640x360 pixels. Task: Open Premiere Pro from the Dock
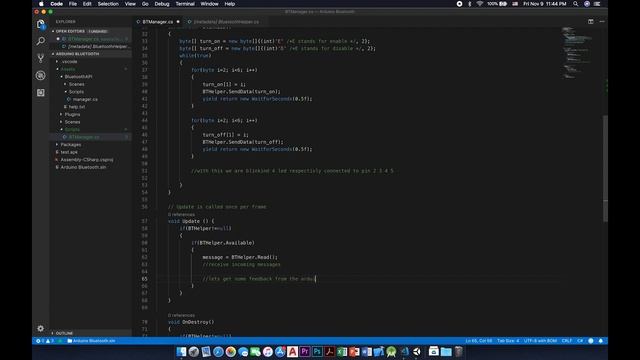(x=304, y=351)
